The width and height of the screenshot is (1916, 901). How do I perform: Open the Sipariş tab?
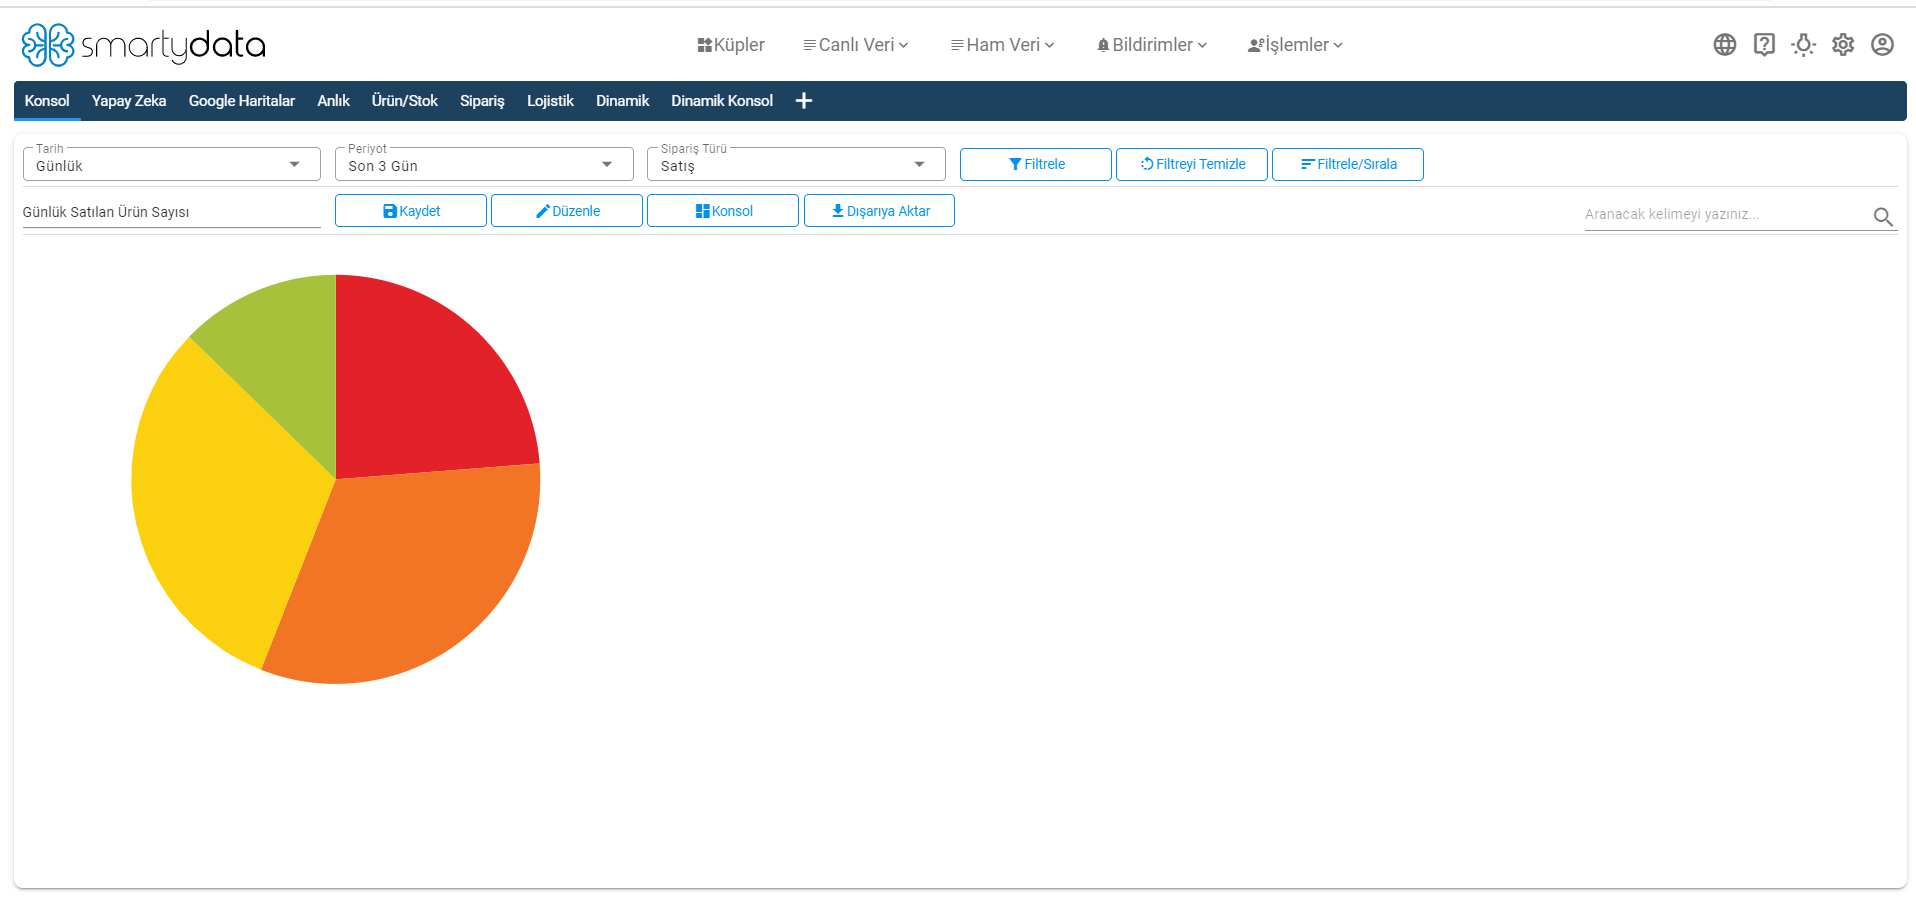point(482,101)
